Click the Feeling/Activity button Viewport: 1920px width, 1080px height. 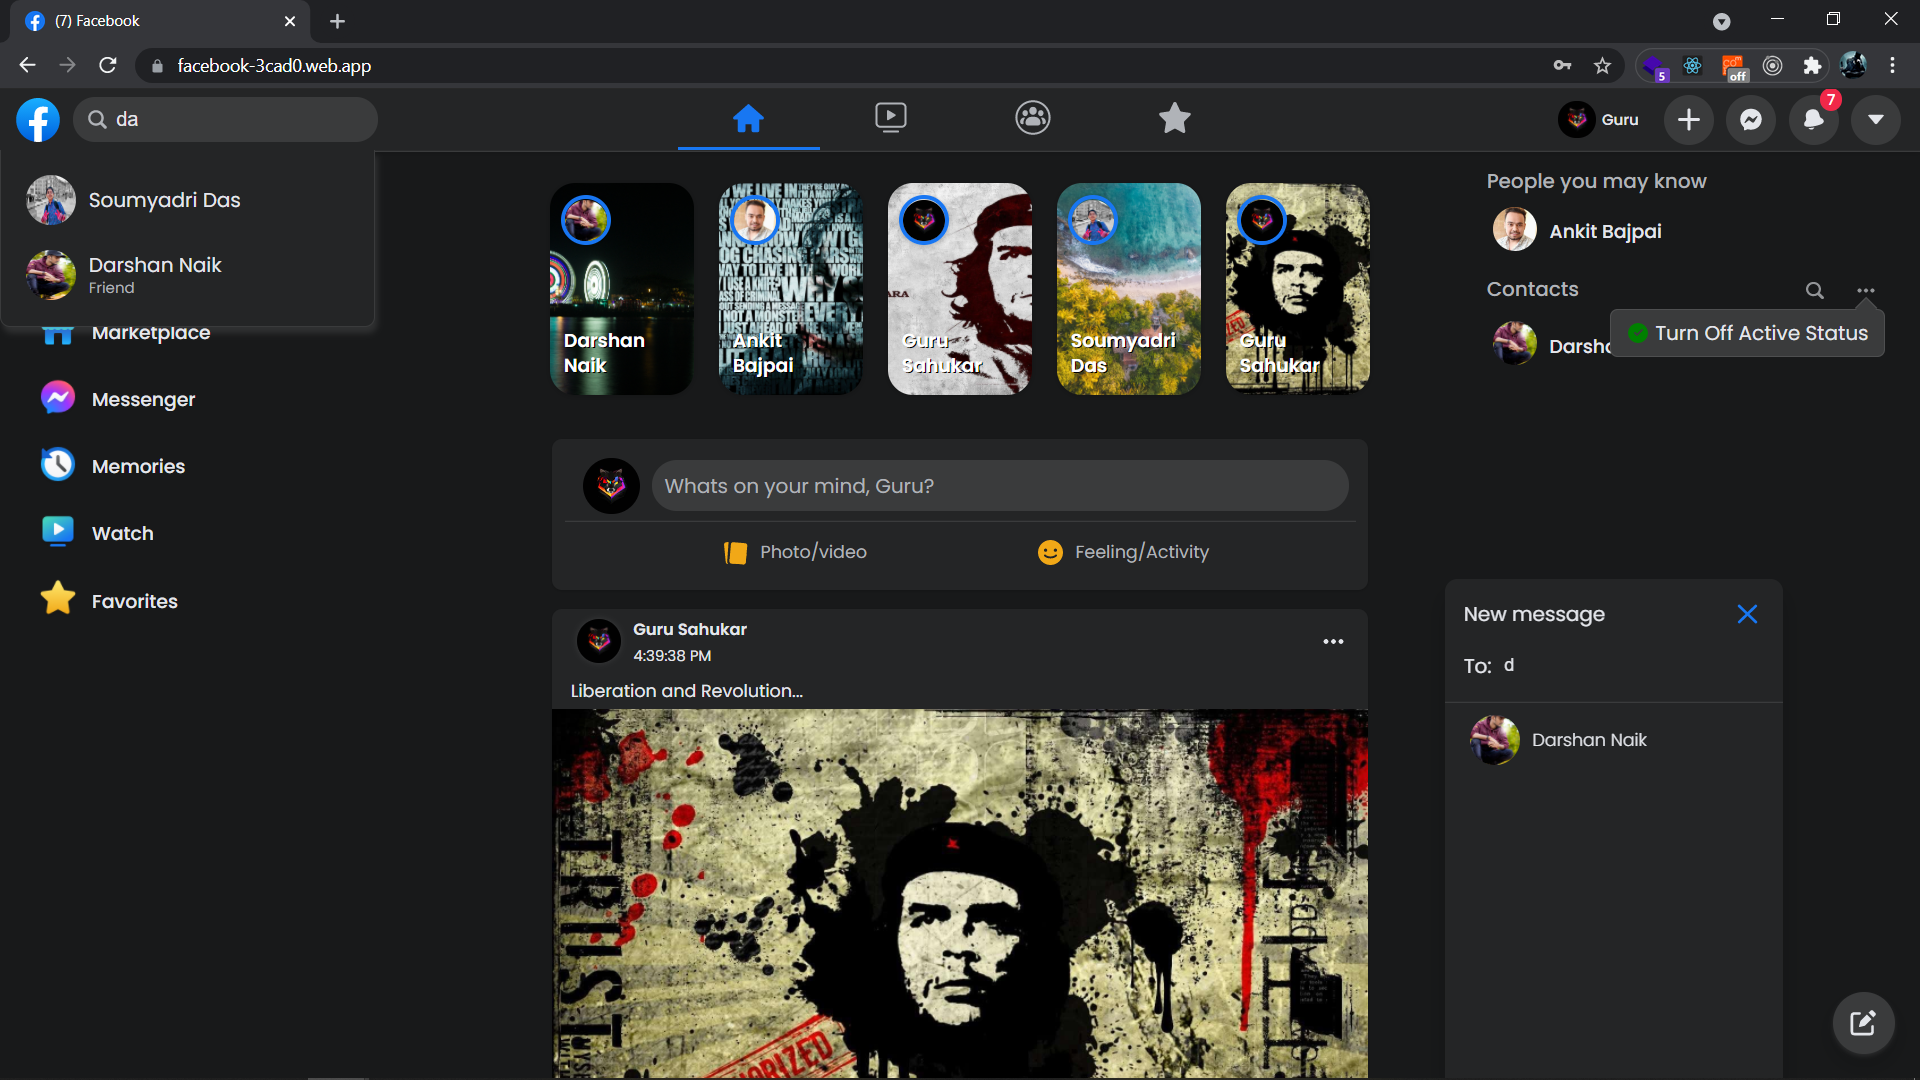click(x=1123, y=552)
